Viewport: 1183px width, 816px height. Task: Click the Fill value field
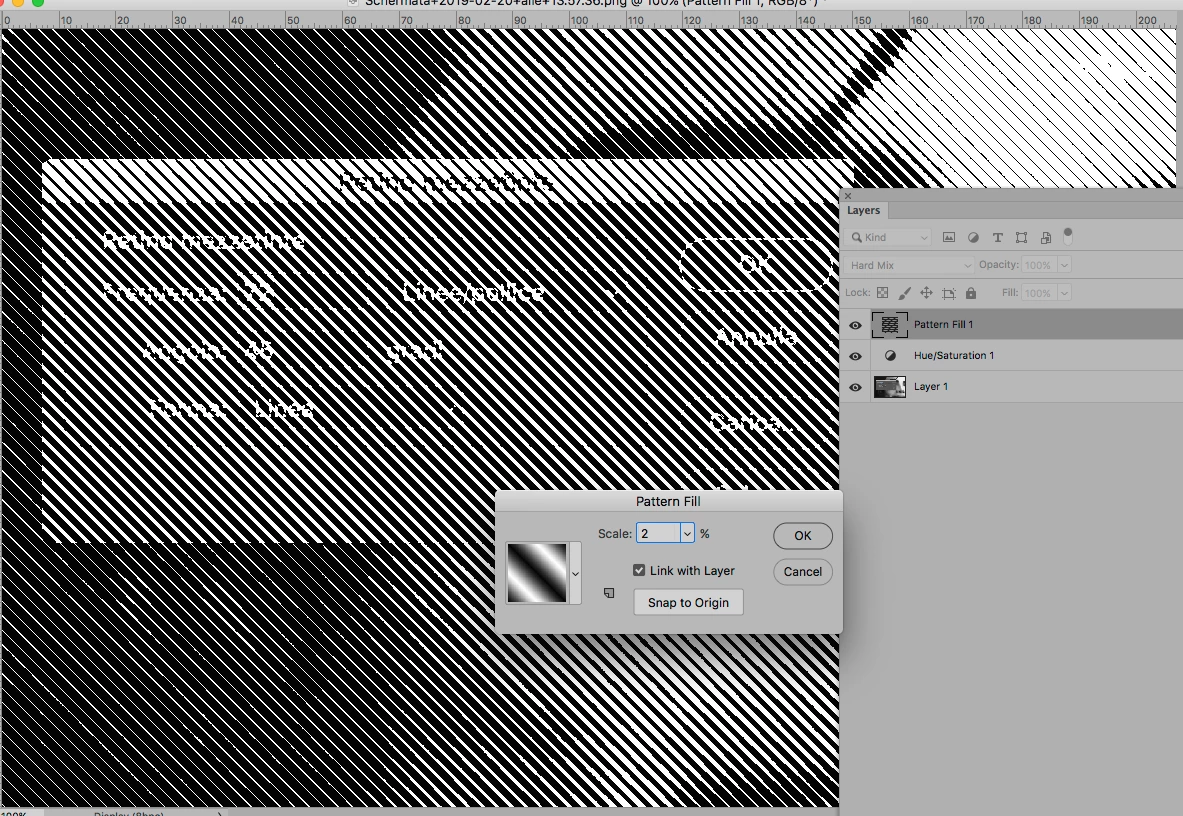point(1039,293)
